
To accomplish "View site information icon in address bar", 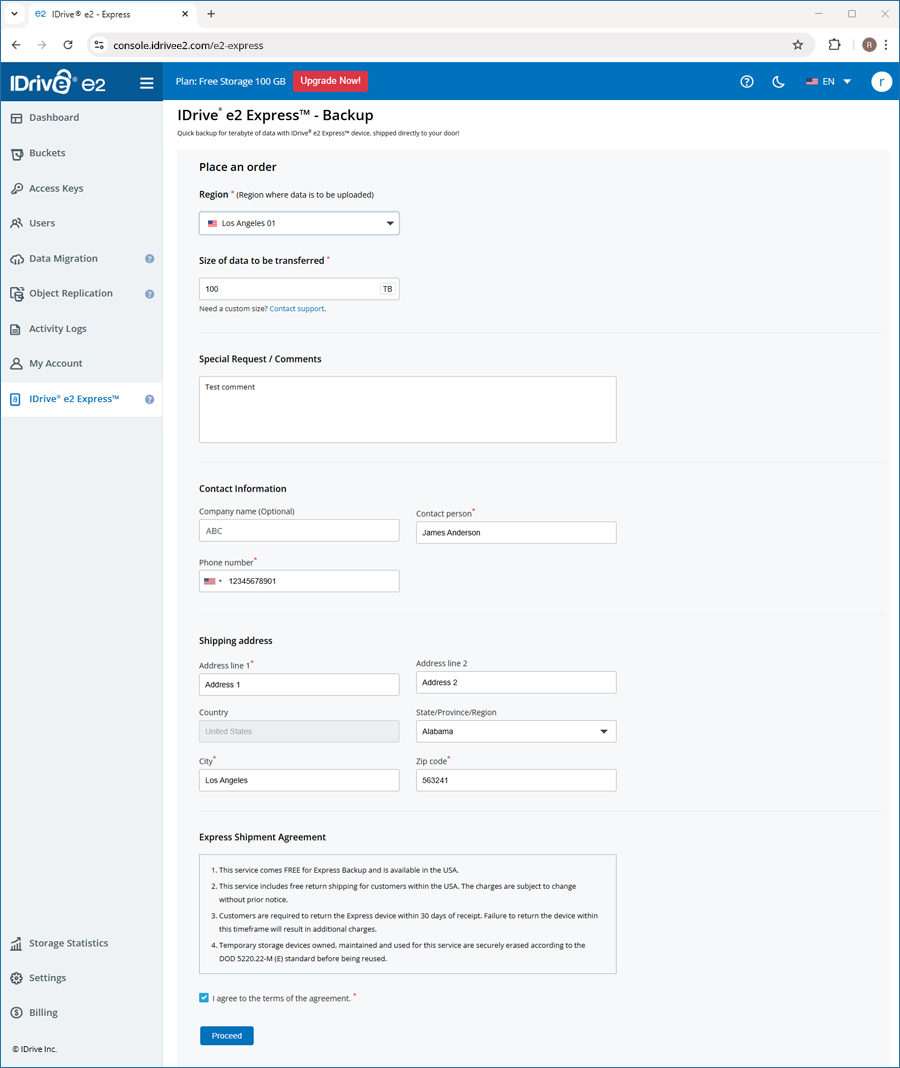I will coord(99,45).
